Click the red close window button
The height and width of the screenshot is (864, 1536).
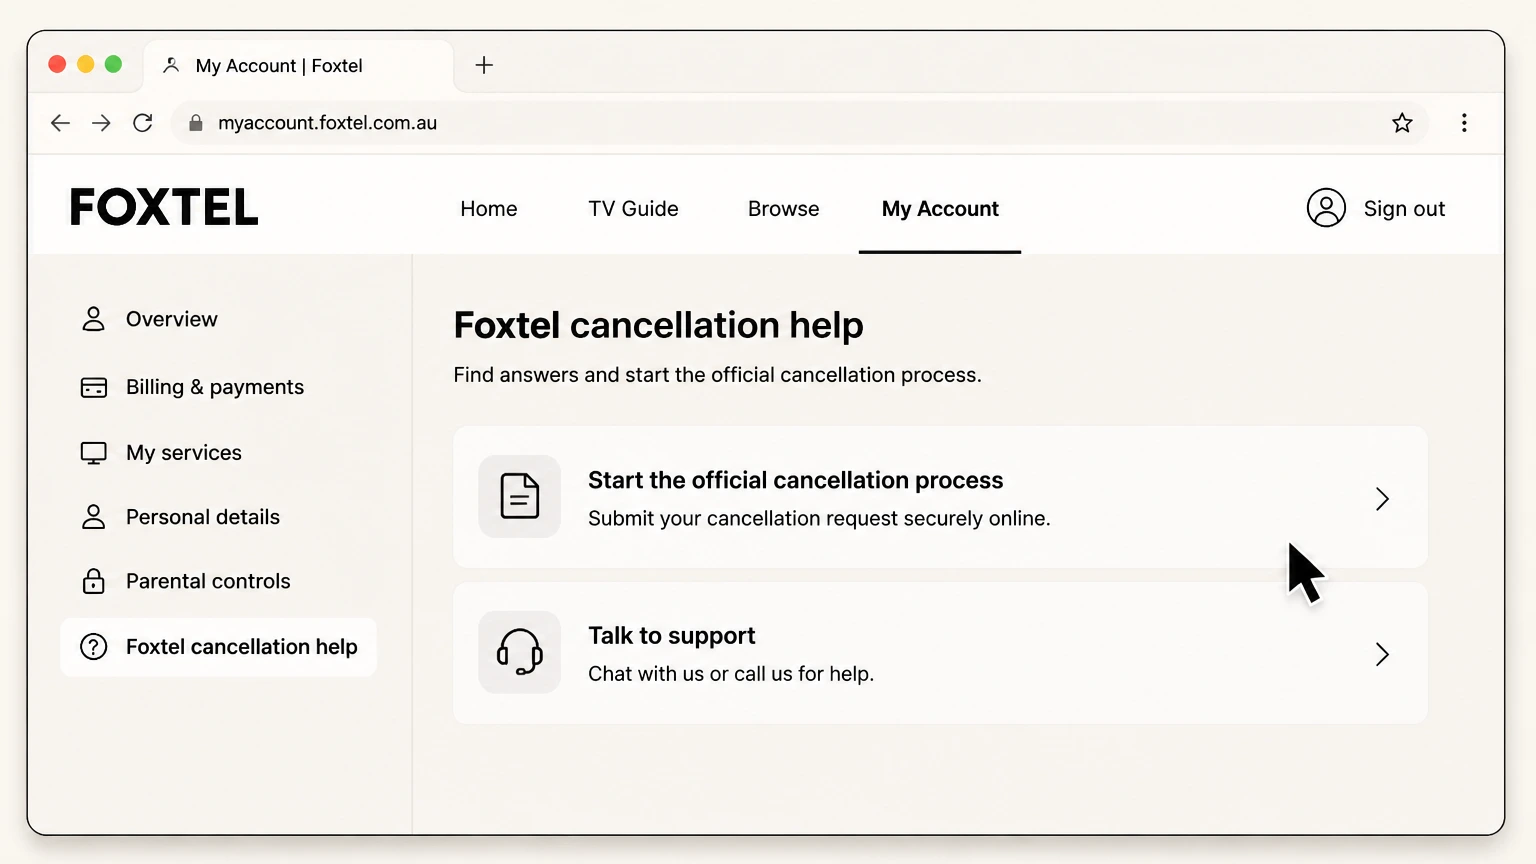point(57,64)
